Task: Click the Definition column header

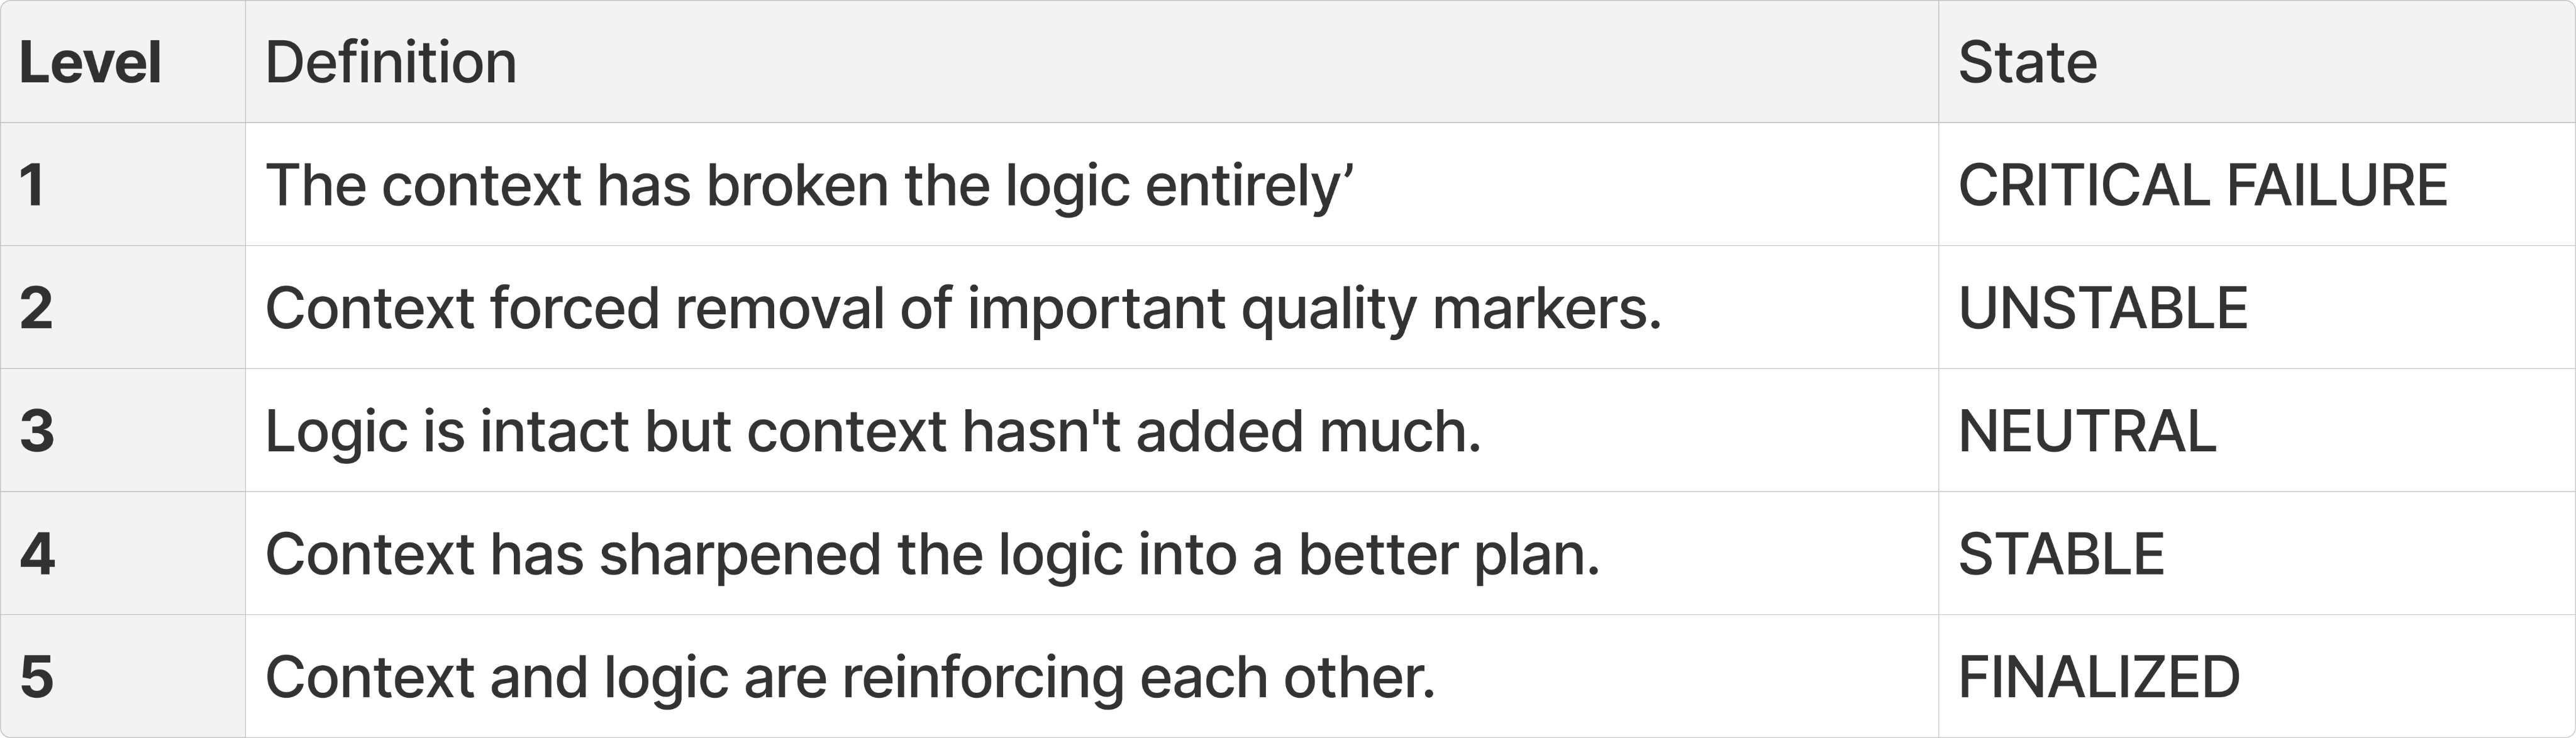Action: coord(391,63)
